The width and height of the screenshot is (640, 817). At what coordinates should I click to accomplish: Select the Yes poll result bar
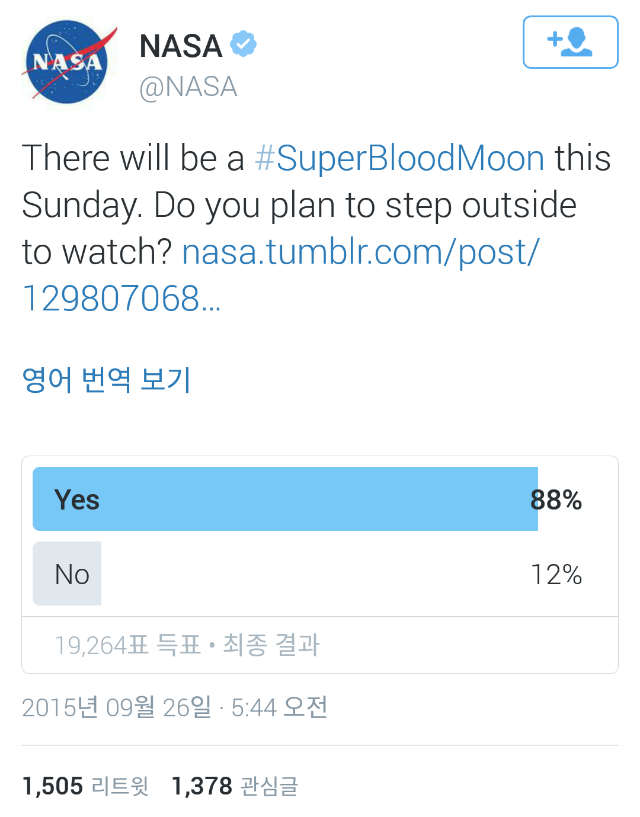pyautogui.click(x=285, y=499)
